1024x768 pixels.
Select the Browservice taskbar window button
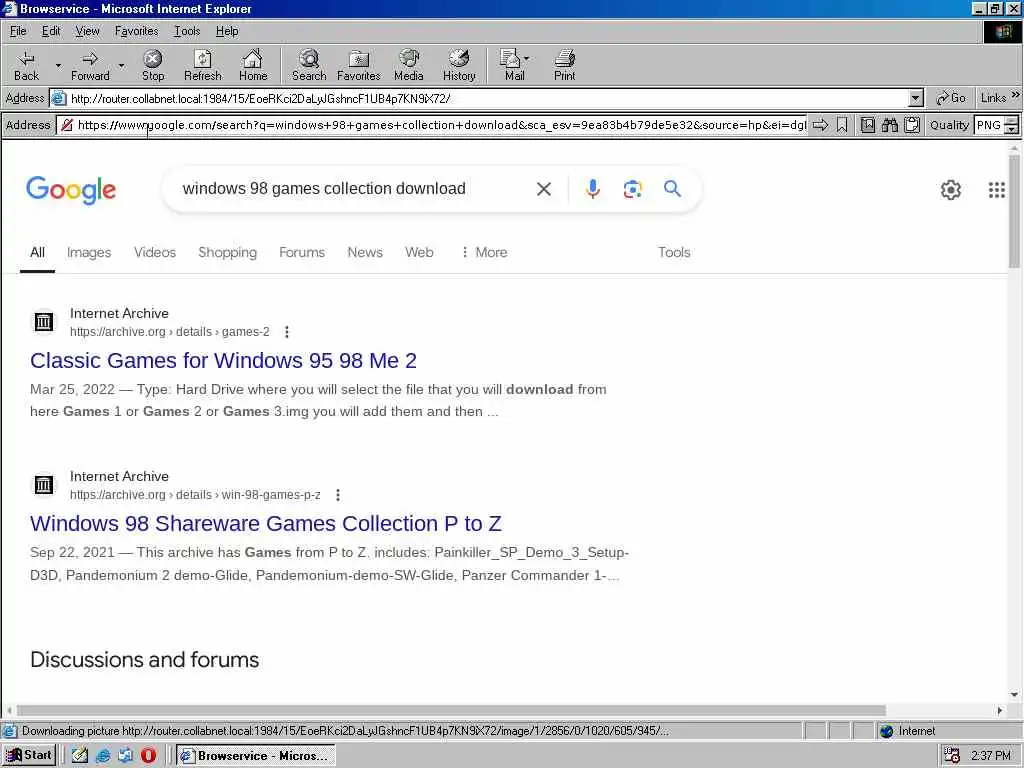(x=255, y=756)
